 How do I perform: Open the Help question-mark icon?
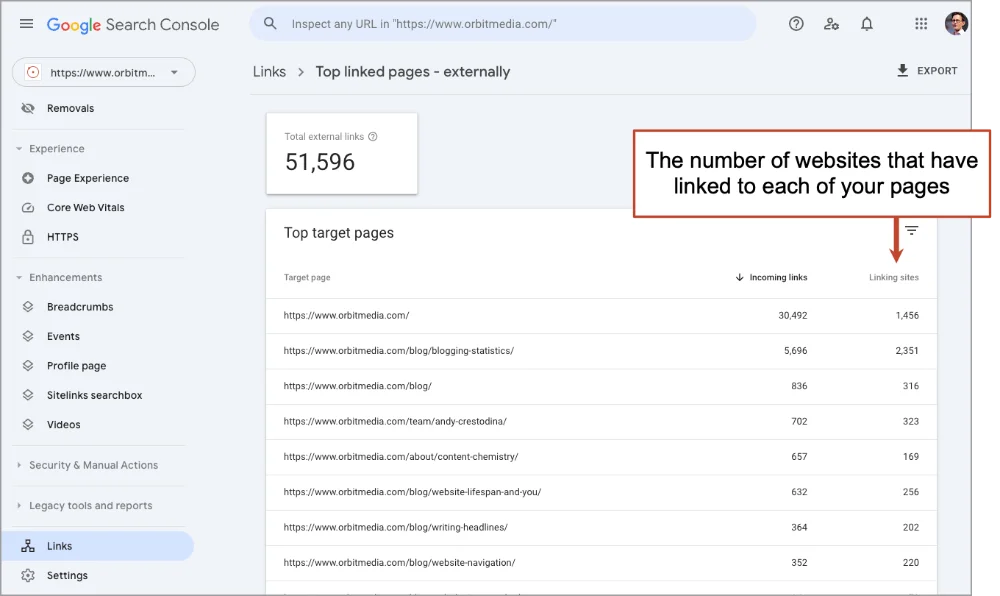(x=796, y=24)
